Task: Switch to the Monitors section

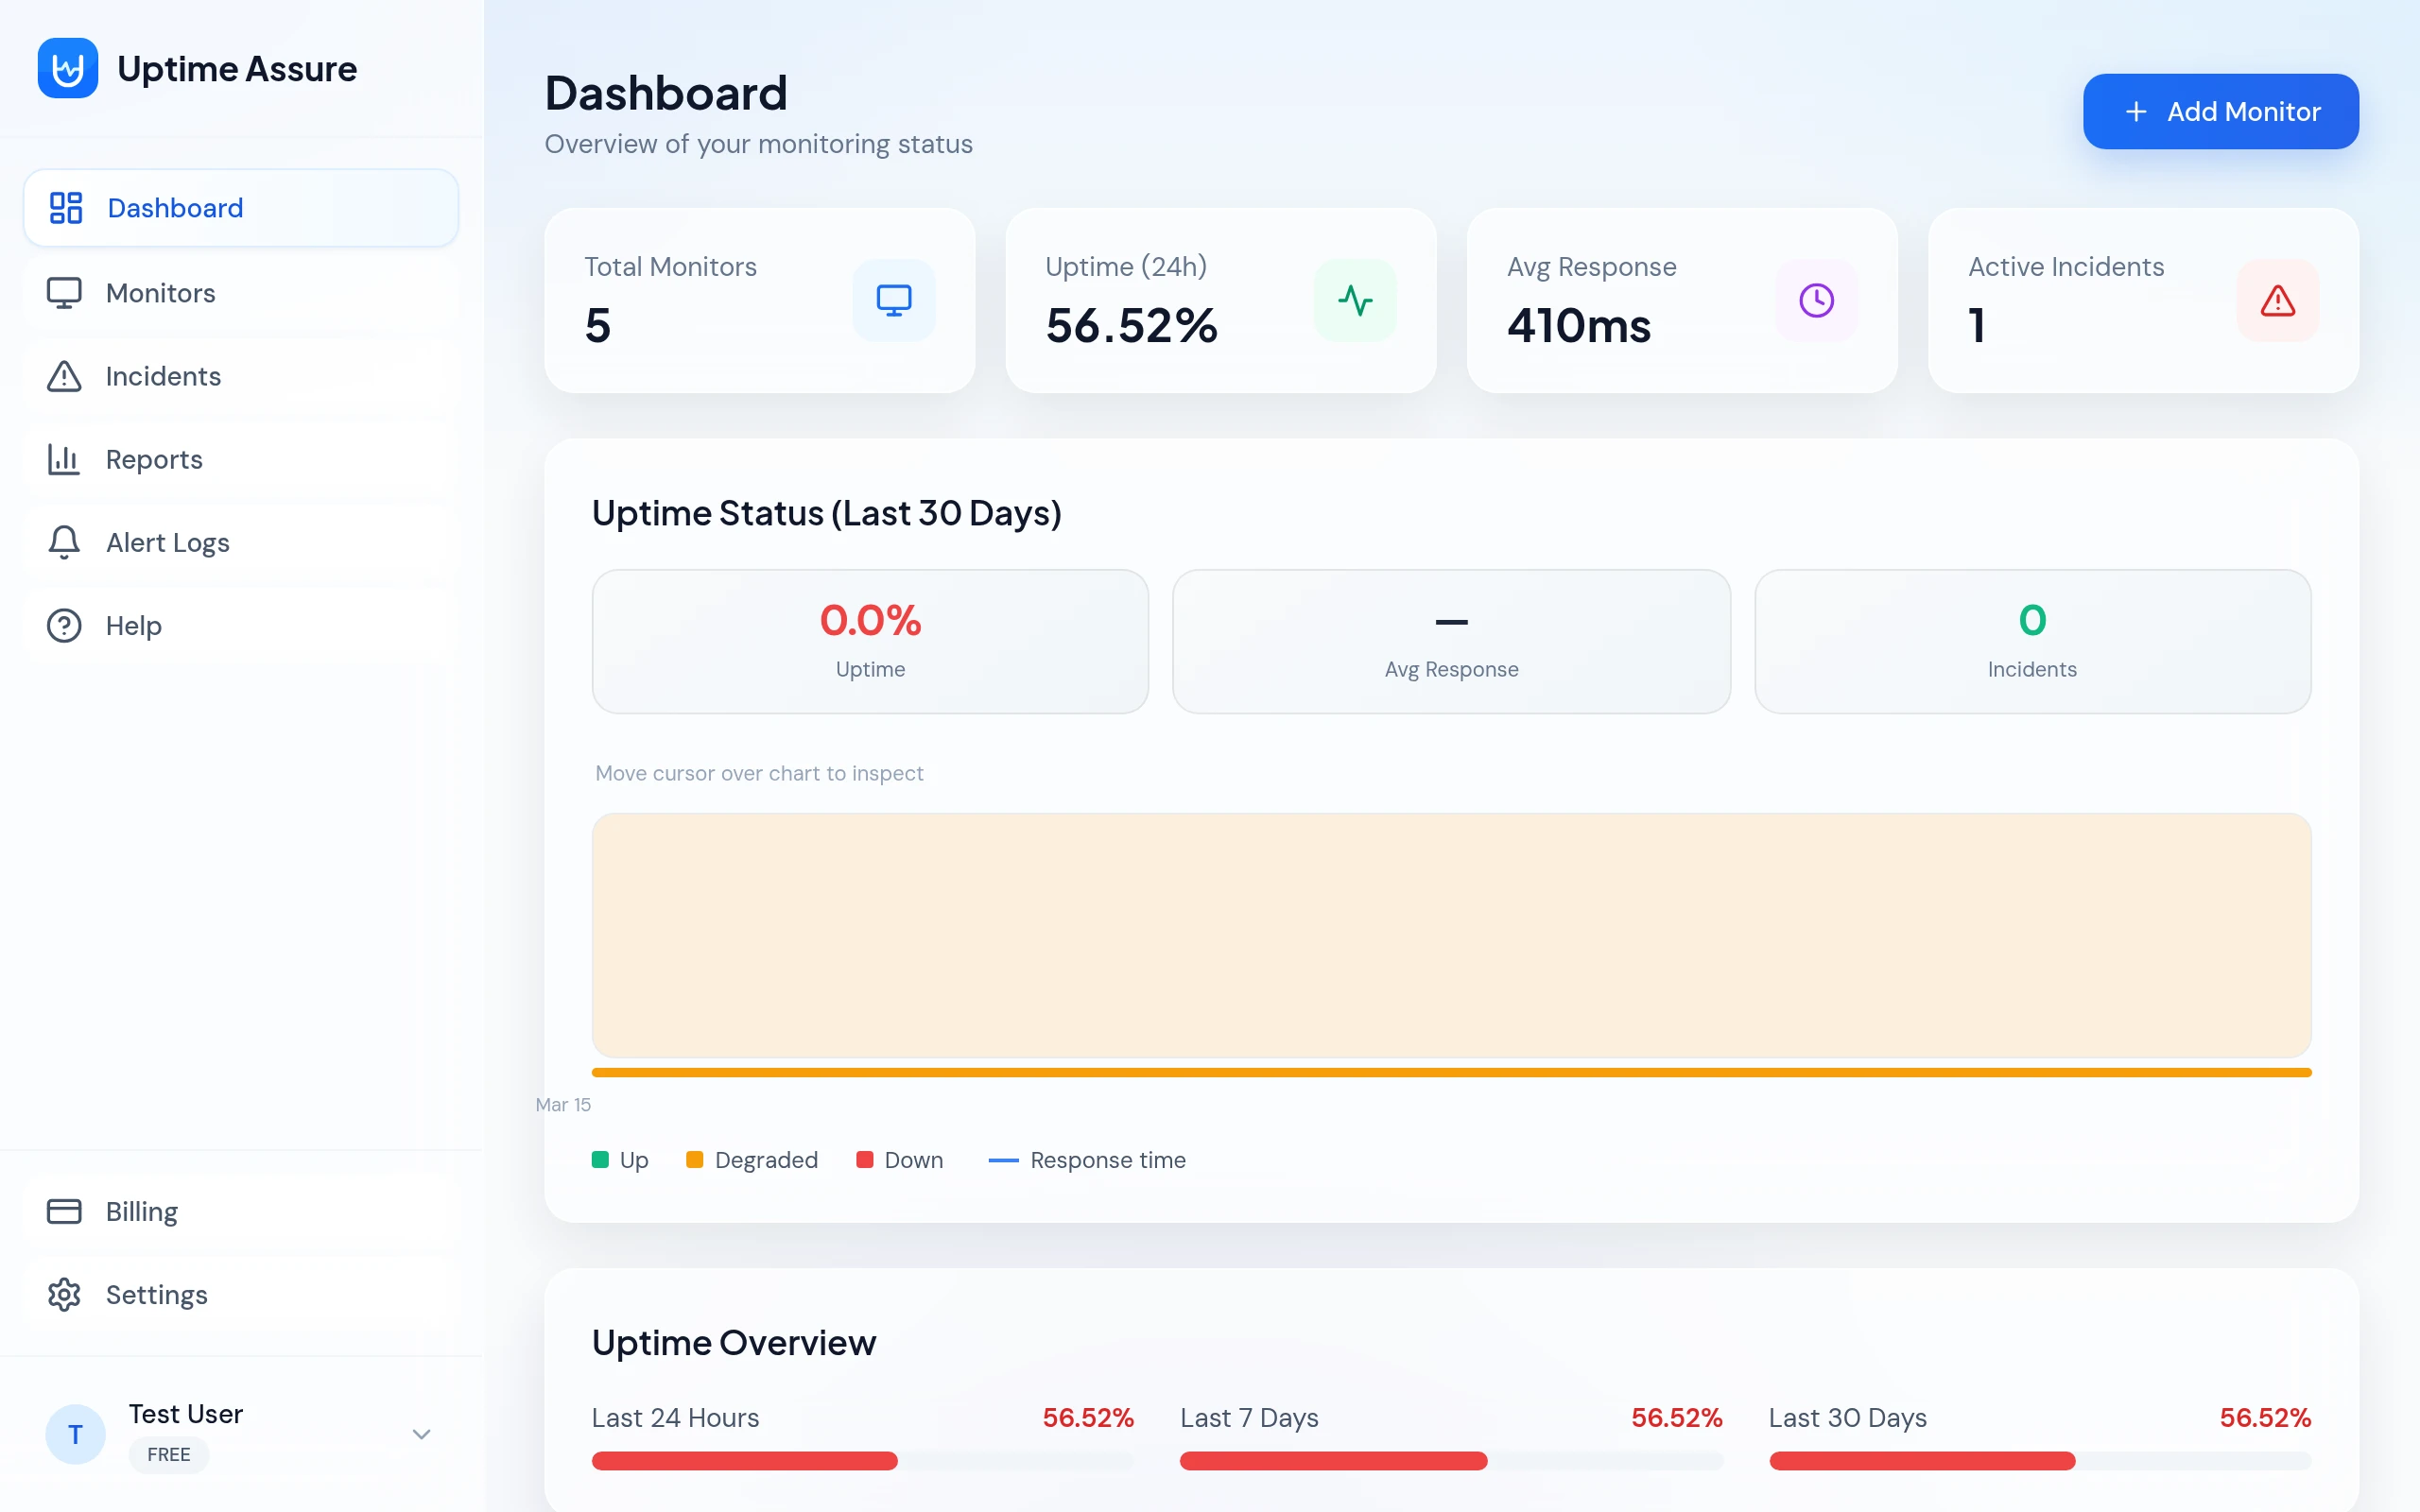Action: [x=160, y=292]
